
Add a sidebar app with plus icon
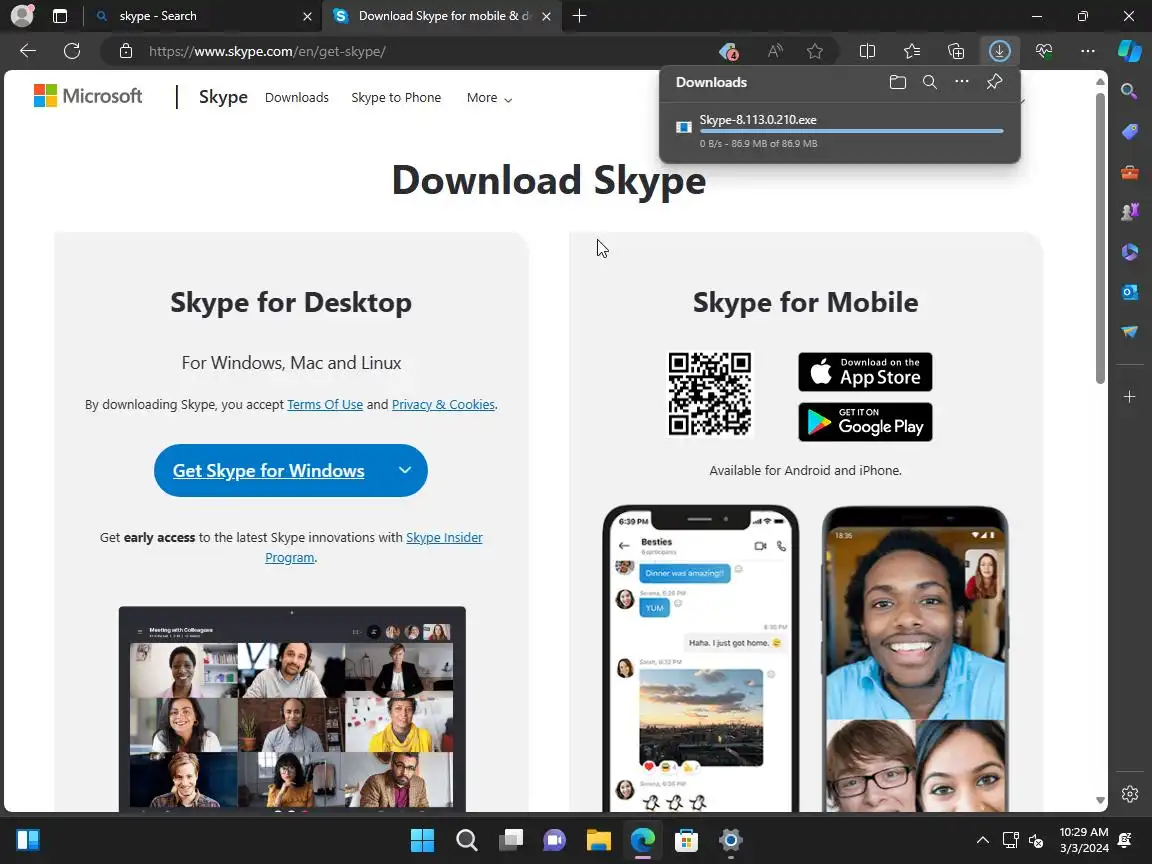(x=1130, y=397)
